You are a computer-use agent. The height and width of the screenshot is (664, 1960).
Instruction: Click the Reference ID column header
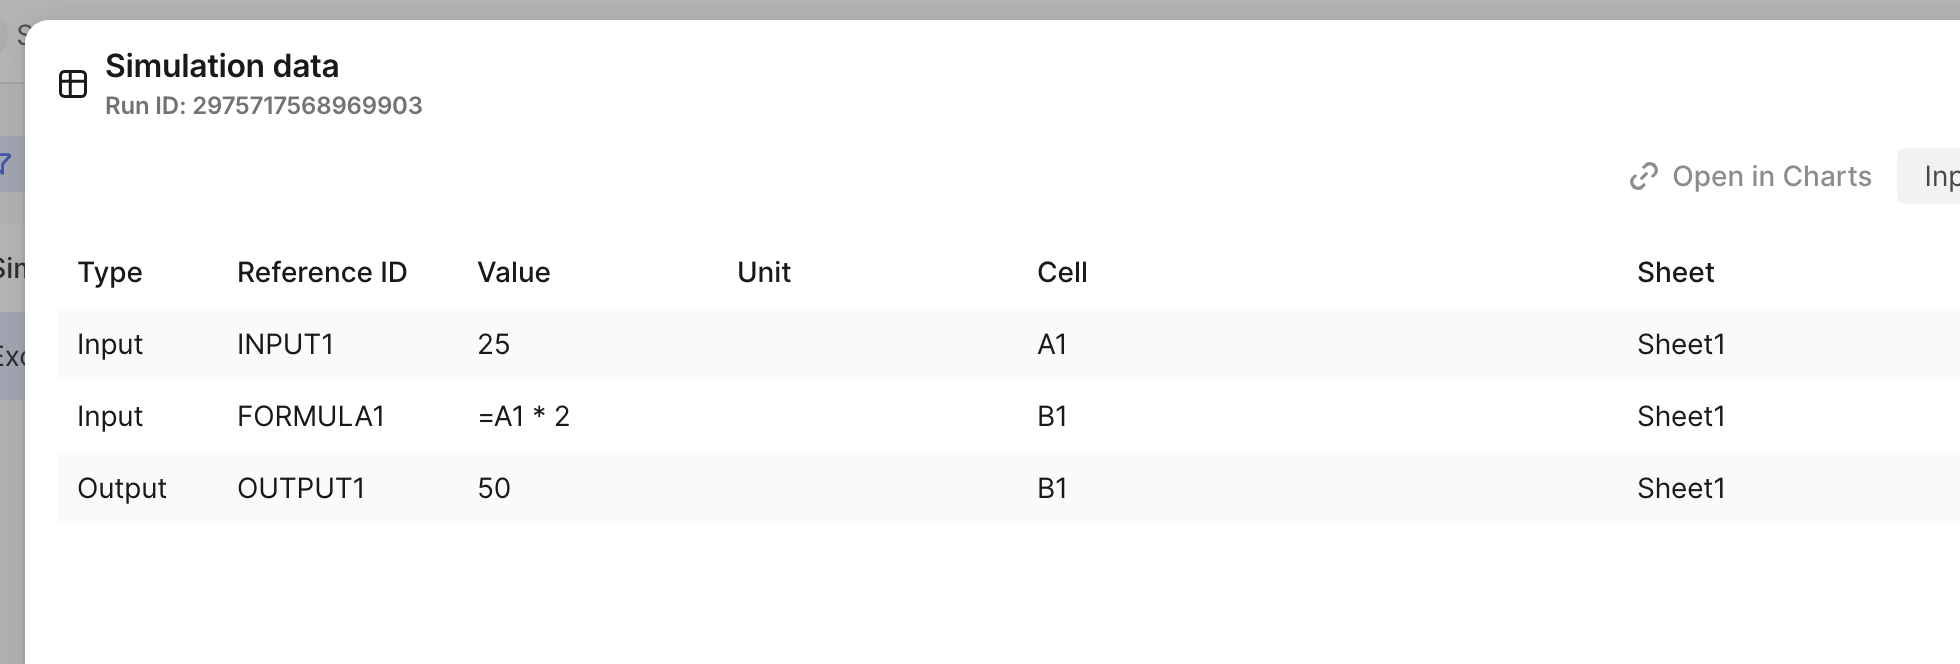(322, 272)
